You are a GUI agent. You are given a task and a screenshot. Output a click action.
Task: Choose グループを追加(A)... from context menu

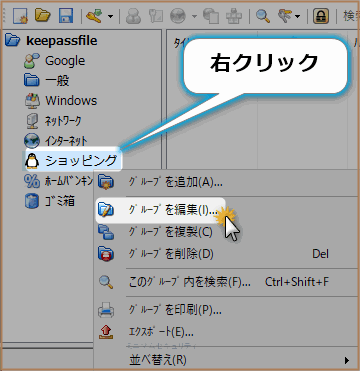(x=227, y=182)
